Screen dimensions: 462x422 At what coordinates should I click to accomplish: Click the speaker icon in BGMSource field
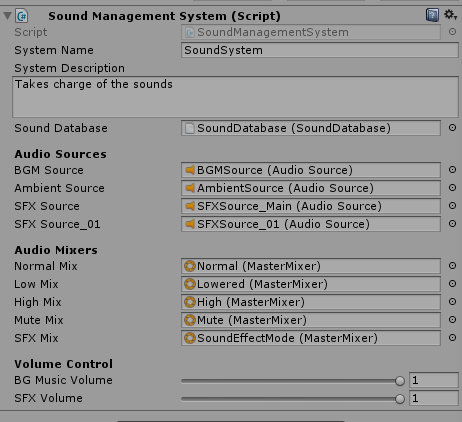pyautogui.click(x=190, y=170)
